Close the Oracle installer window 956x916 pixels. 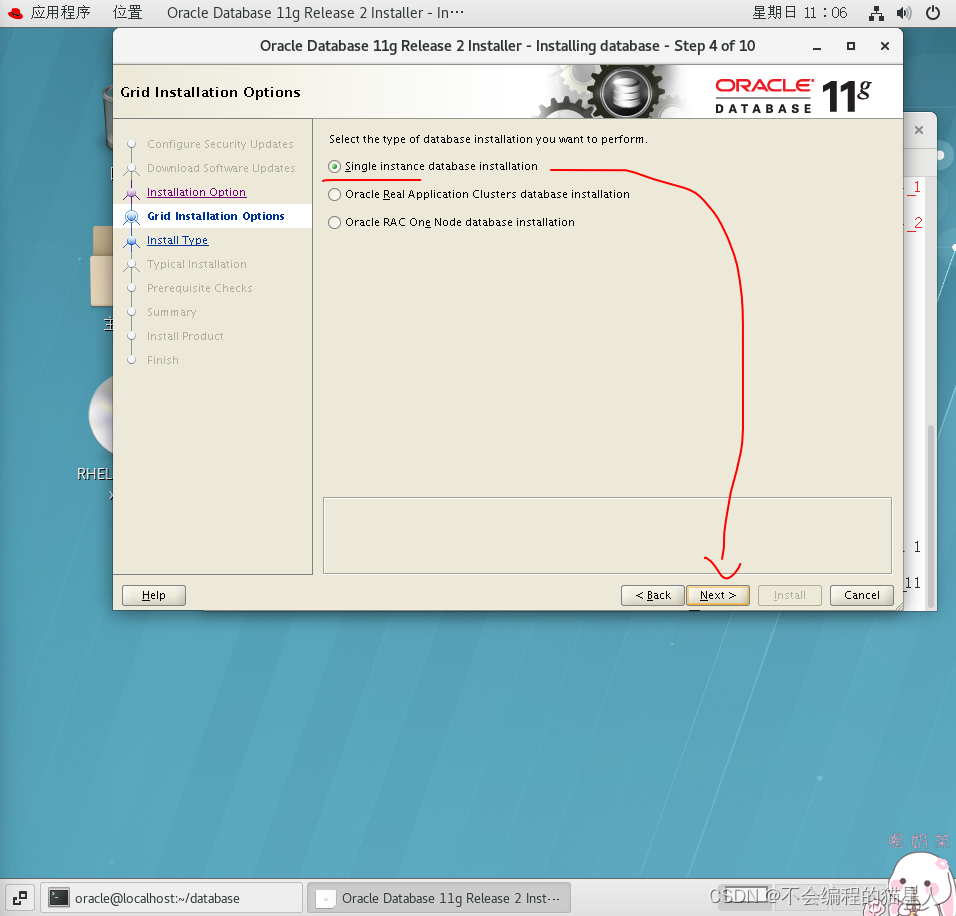click(x=885, y=46)
